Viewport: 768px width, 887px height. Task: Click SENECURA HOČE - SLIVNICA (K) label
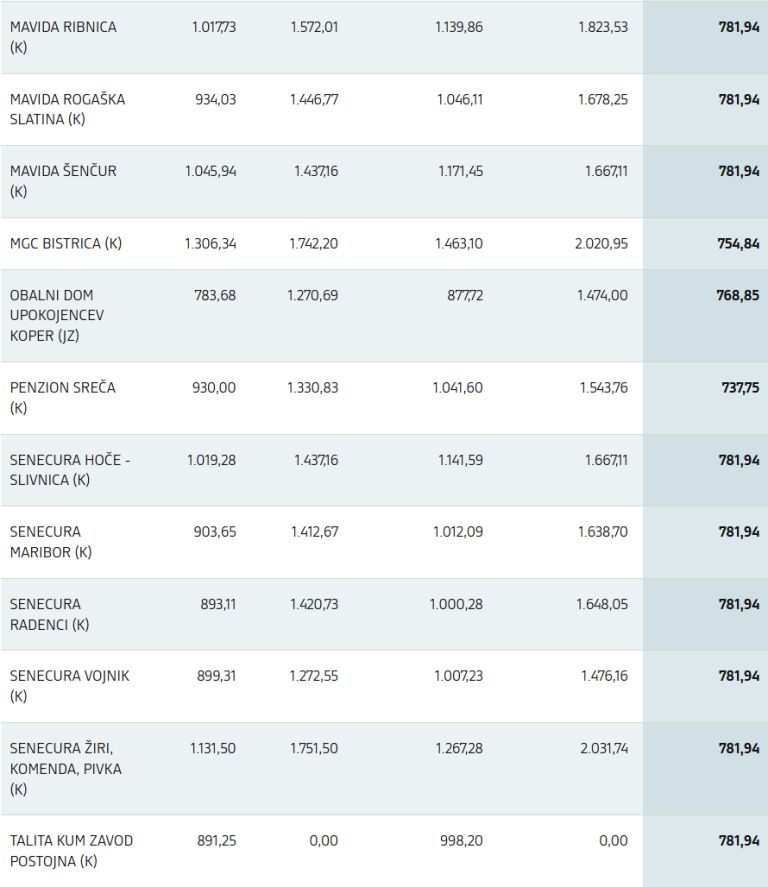click(x=70, y=469)
